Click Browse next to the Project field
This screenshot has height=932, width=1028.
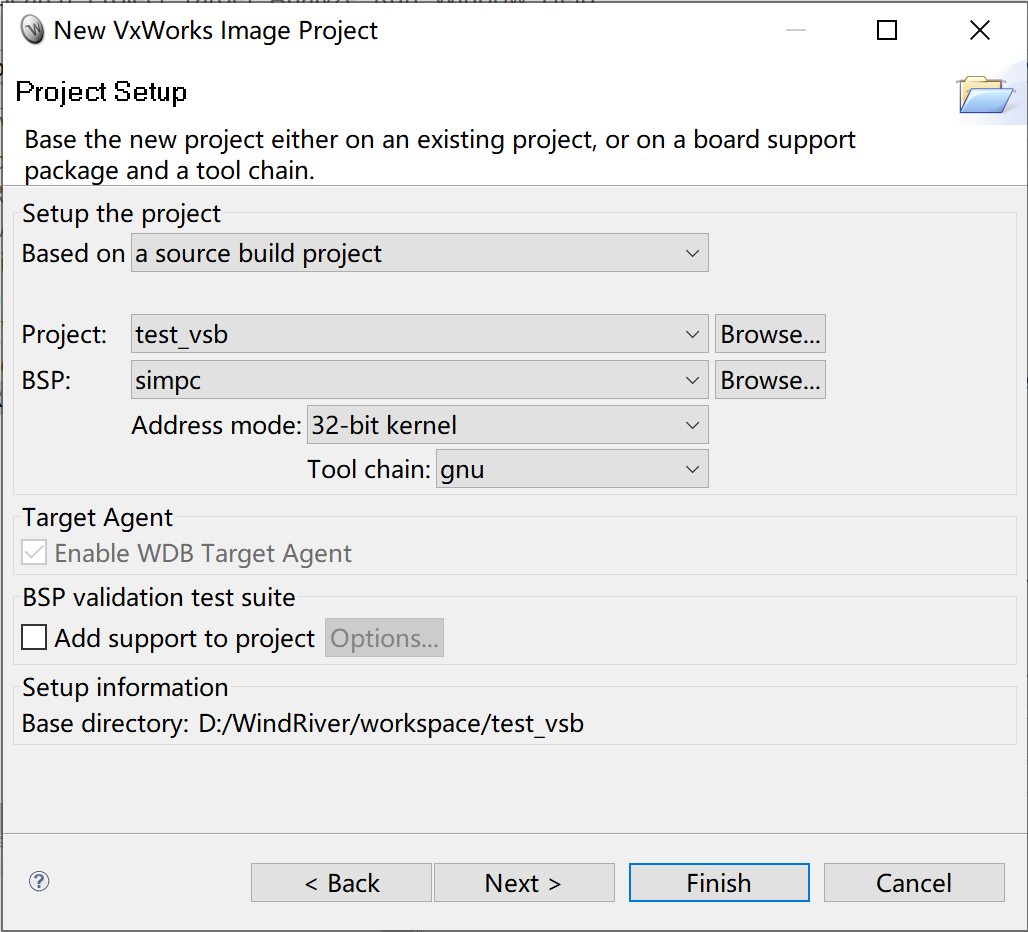click(770, 333)
